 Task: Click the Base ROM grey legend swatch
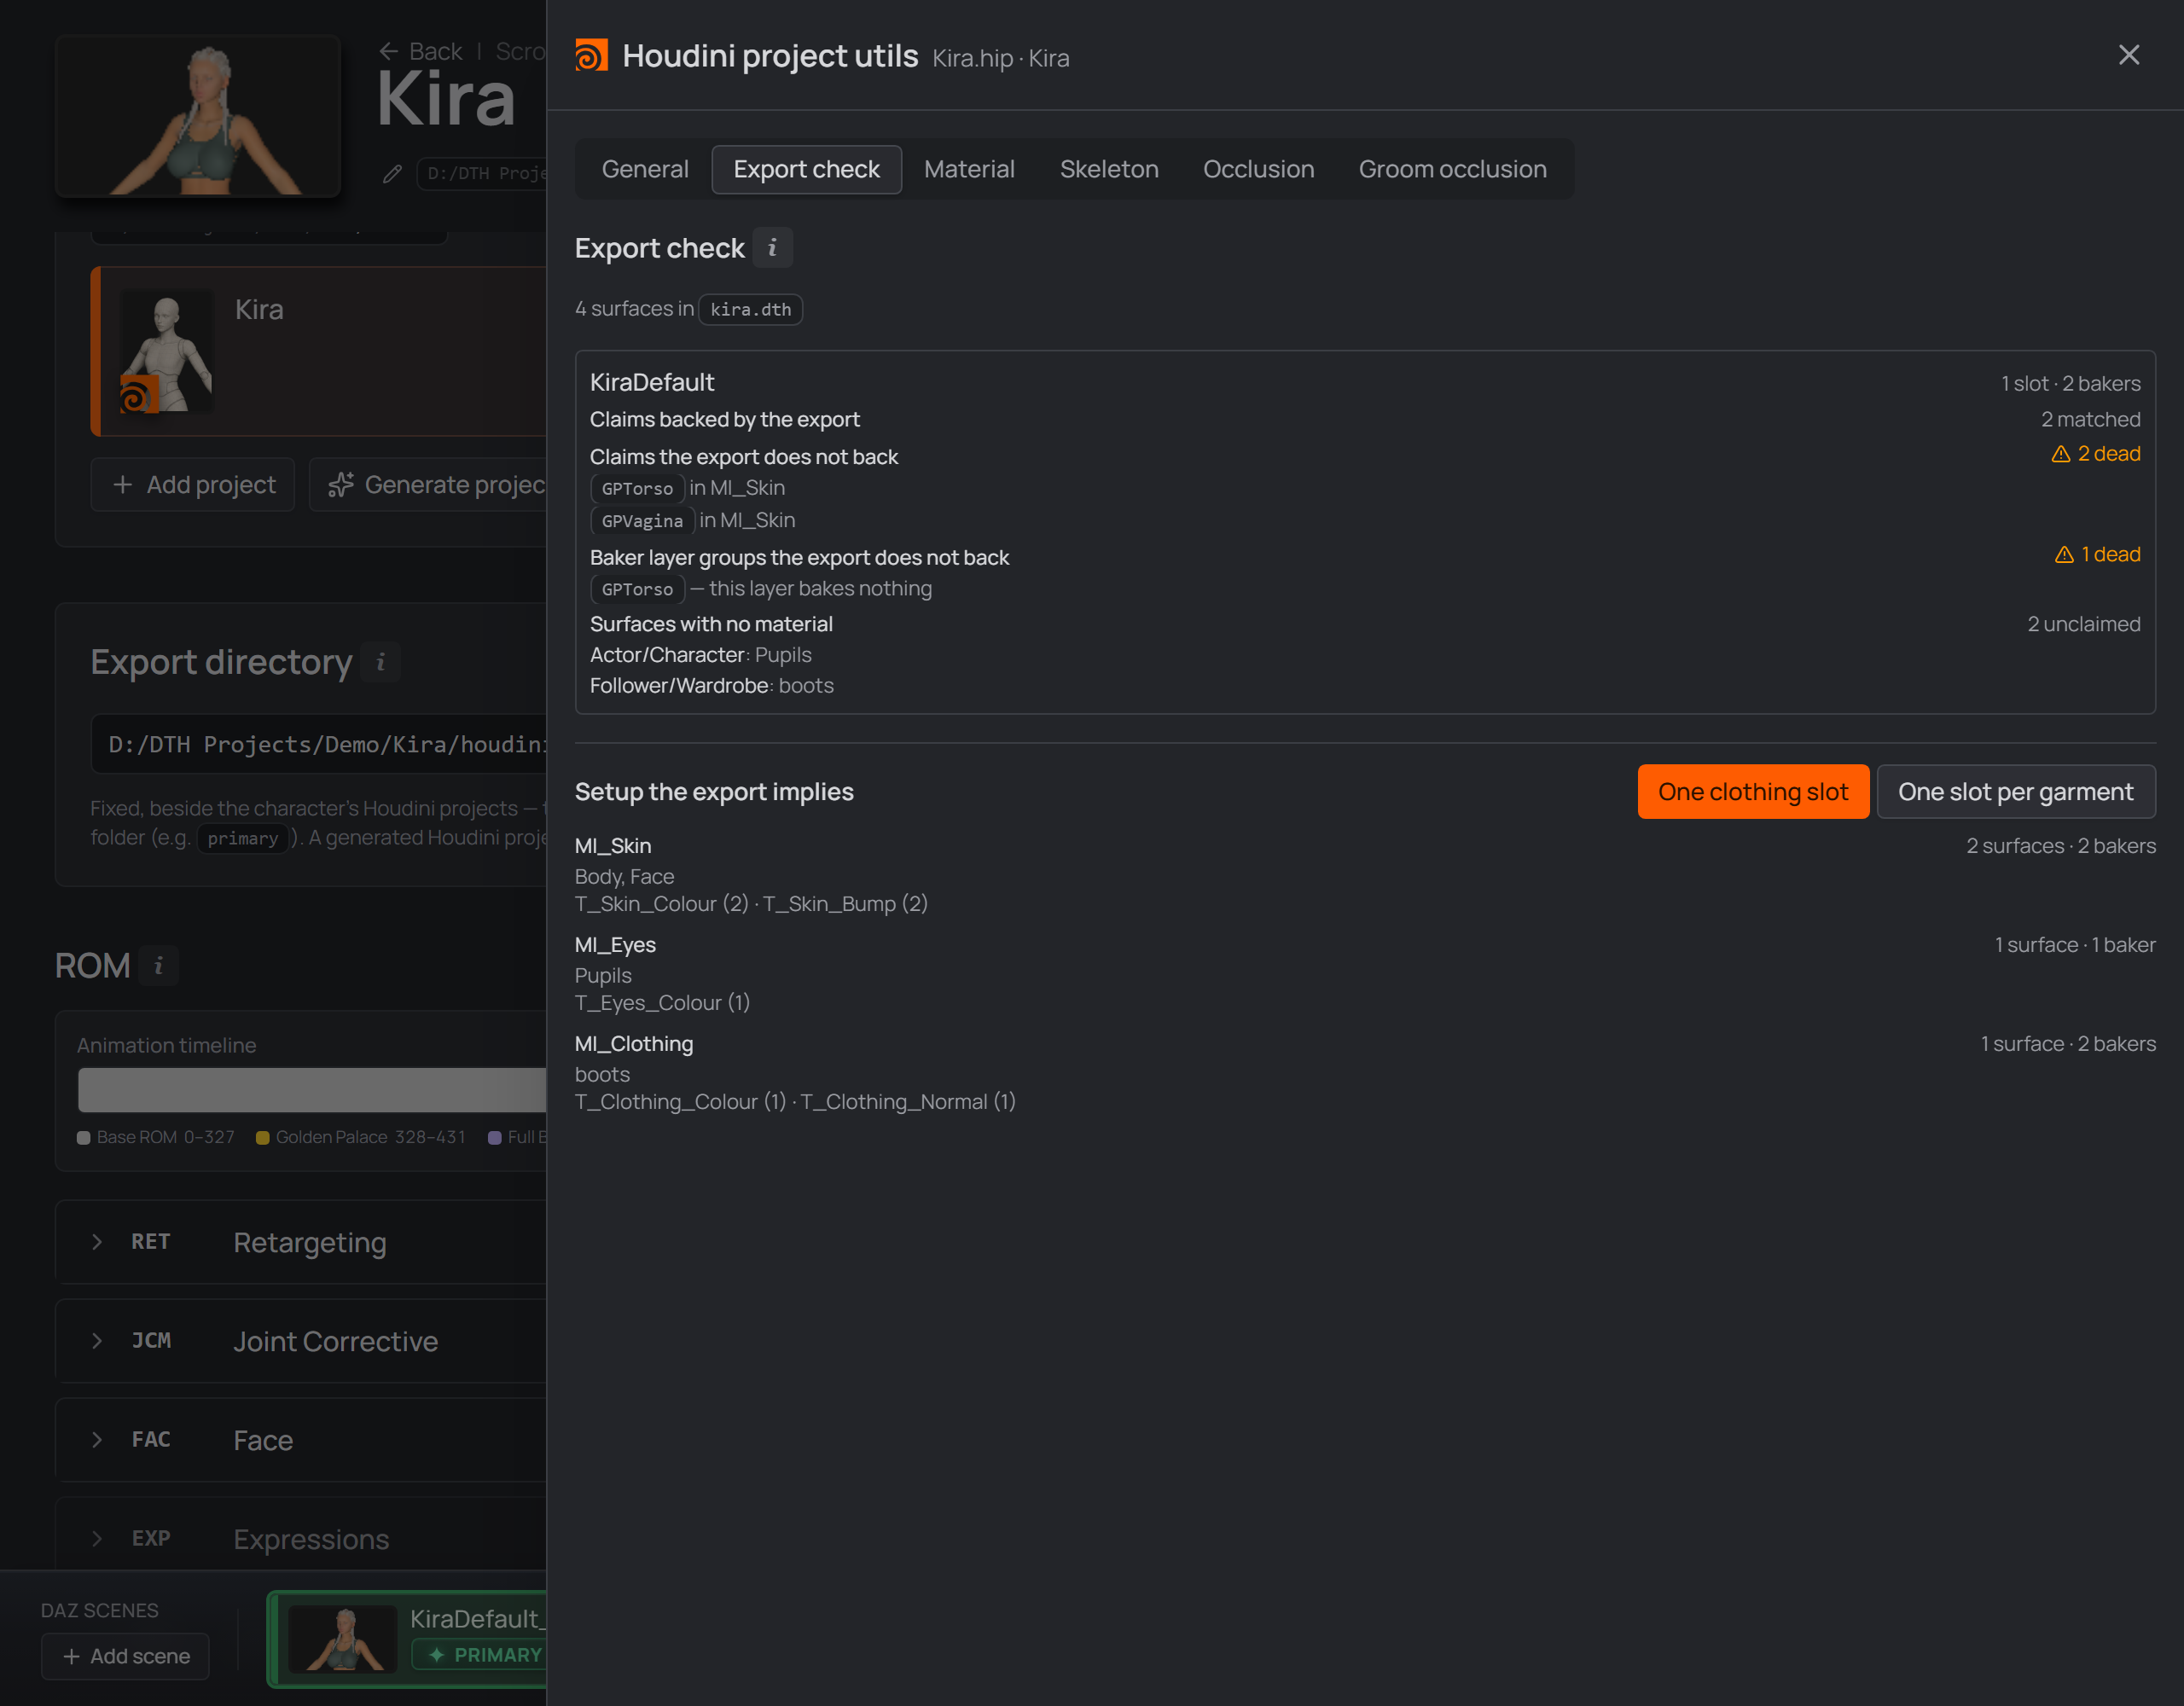tap(84, 1138)
